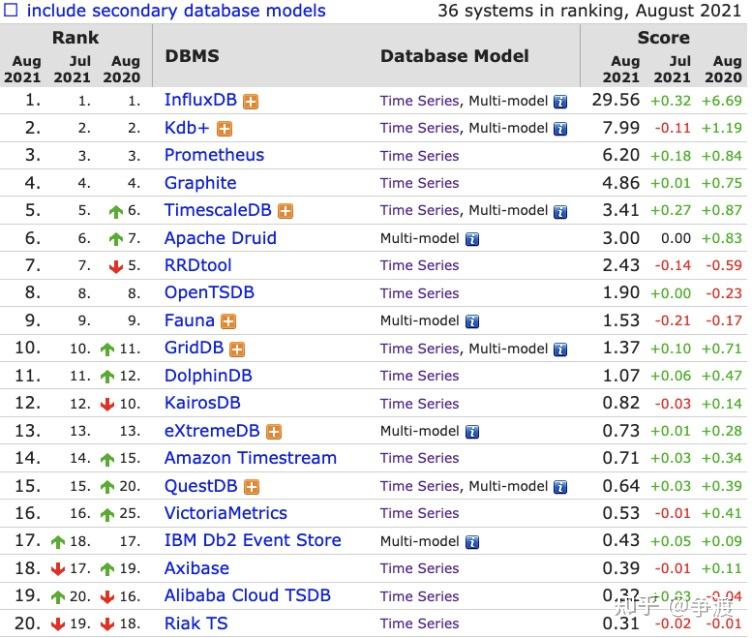
Task: Open the DolphinDB link
Action: [208, 376]
